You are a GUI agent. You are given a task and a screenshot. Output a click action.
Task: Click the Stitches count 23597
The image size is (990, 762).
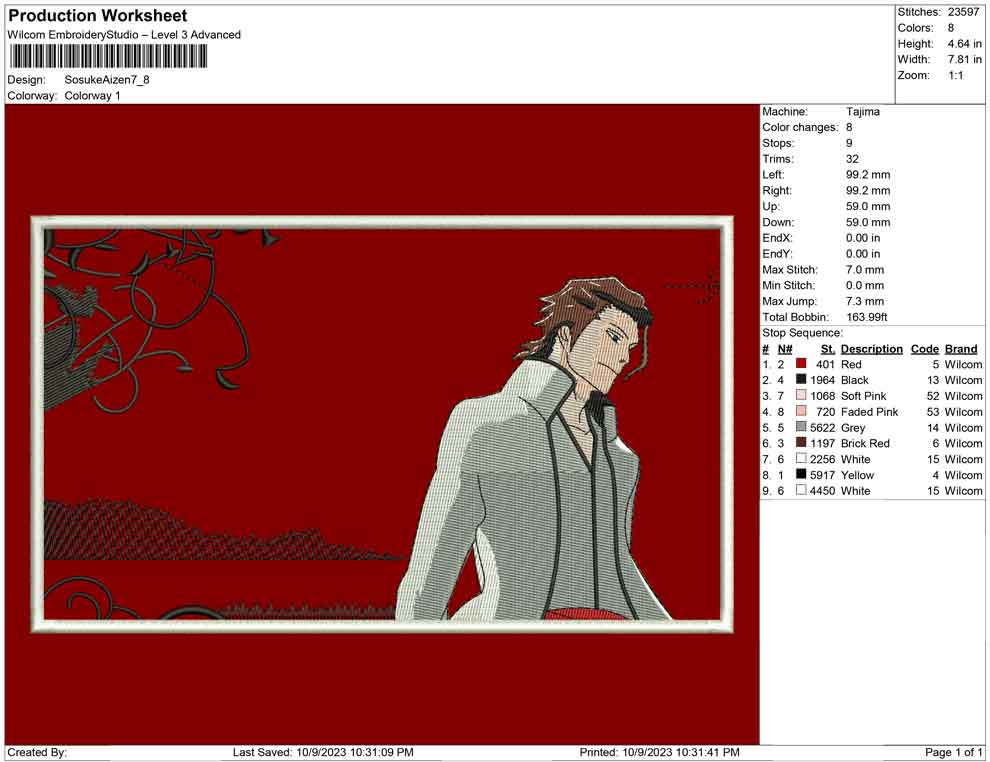click(x=962, y=13)
